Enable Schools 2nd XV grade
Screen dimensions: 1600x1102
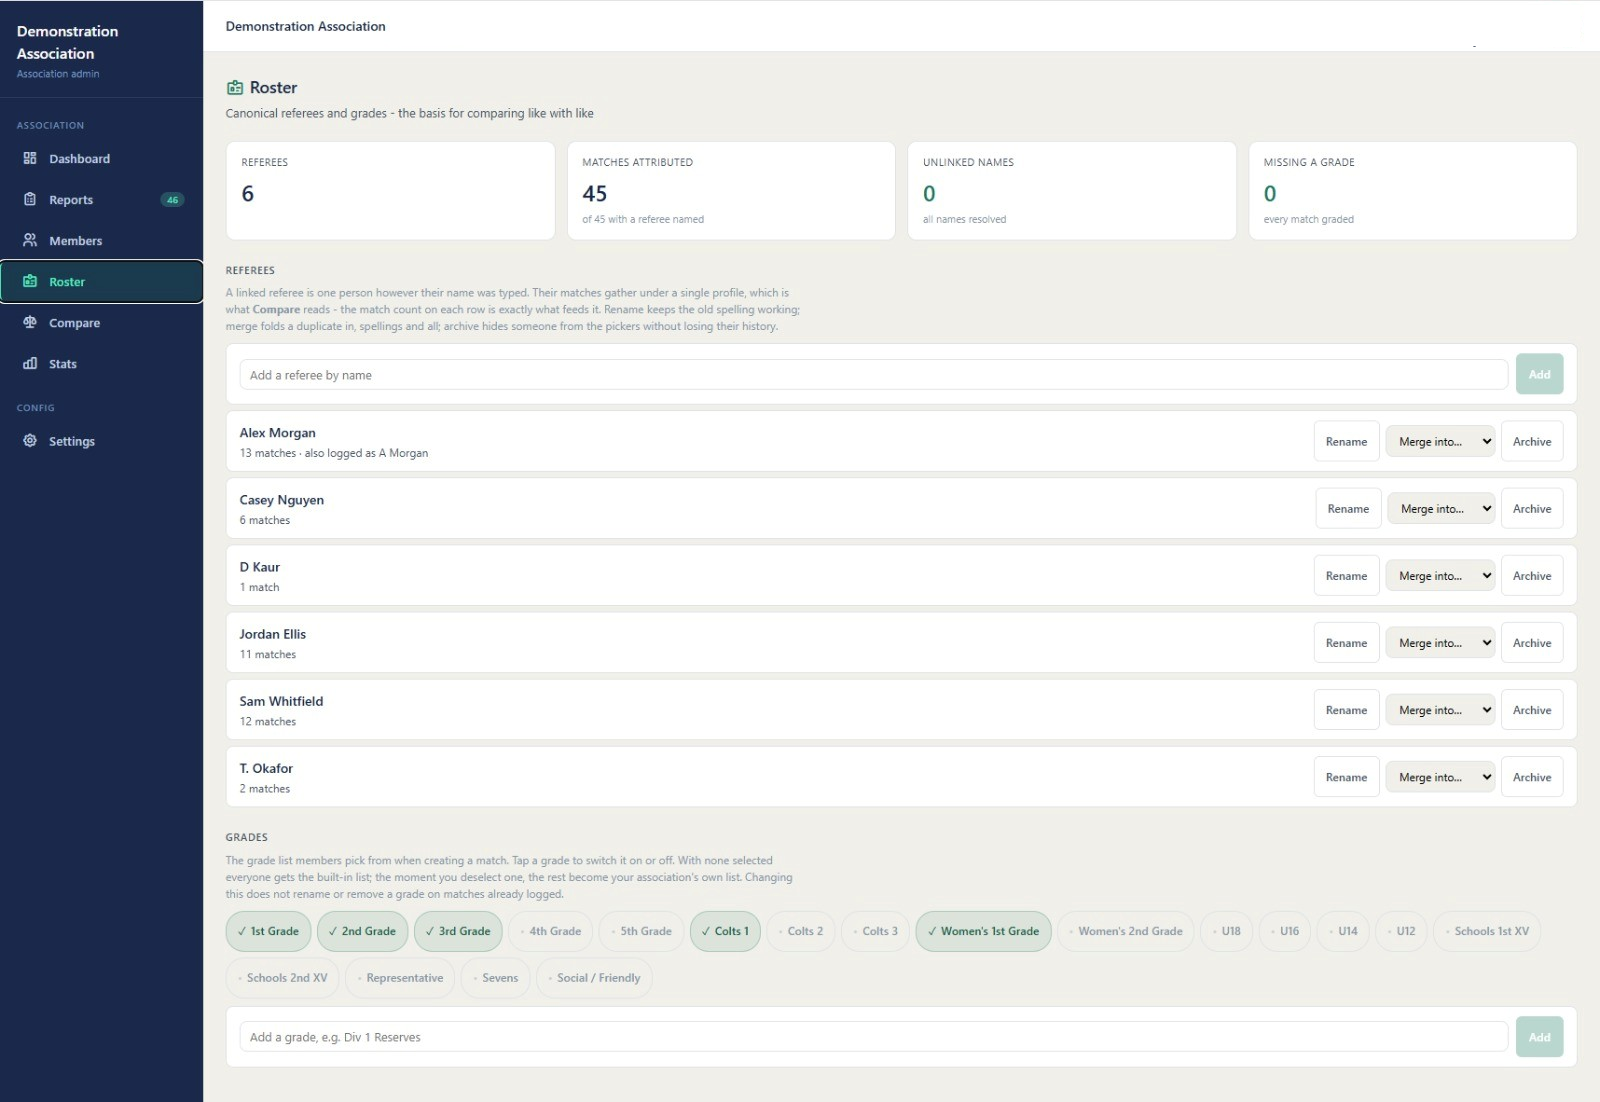(283, 978)
